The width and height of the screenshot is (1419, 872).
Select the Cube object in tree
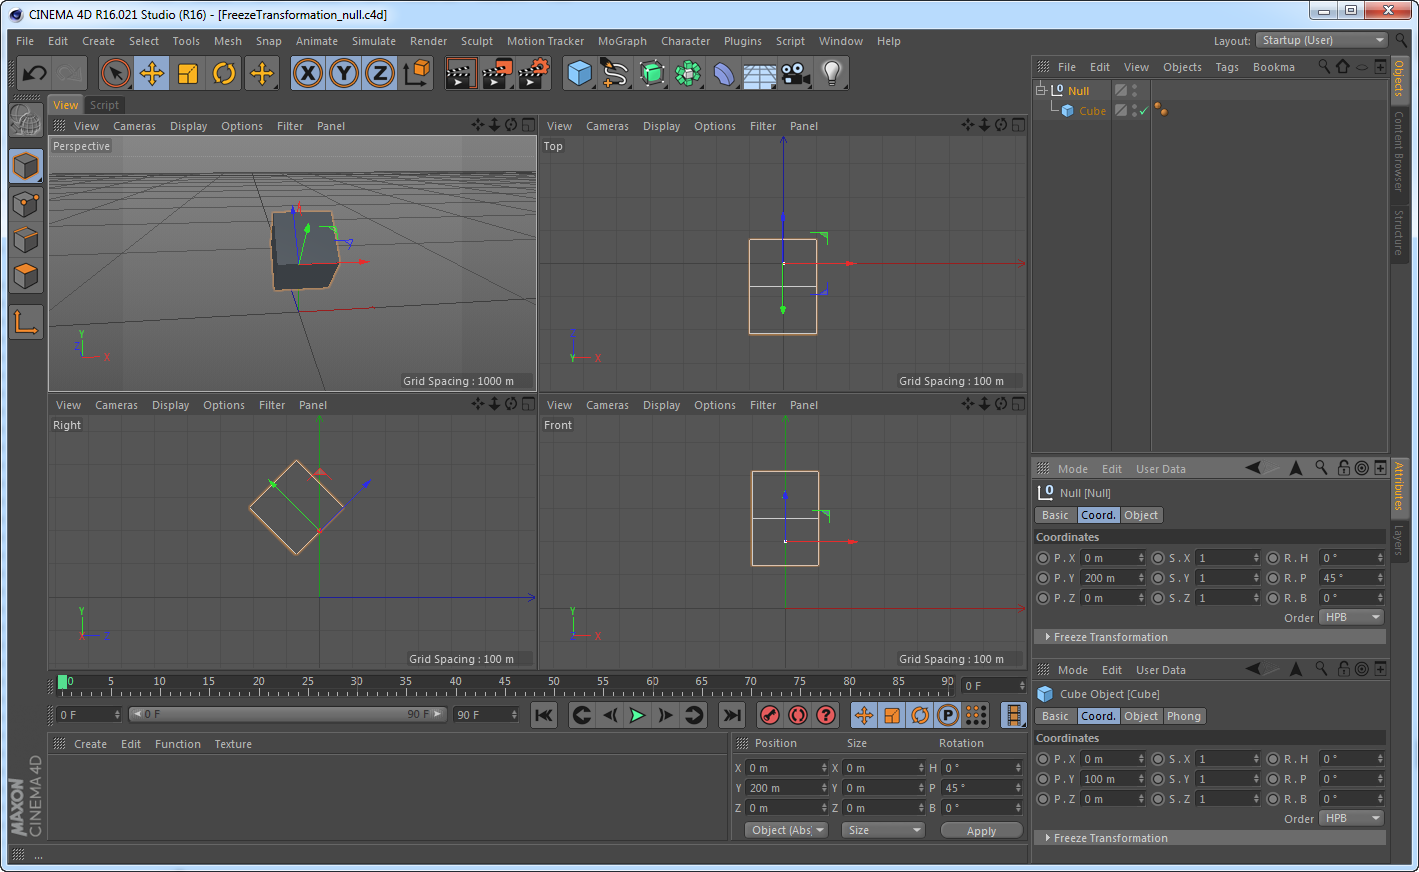[x=1092, y=111]
